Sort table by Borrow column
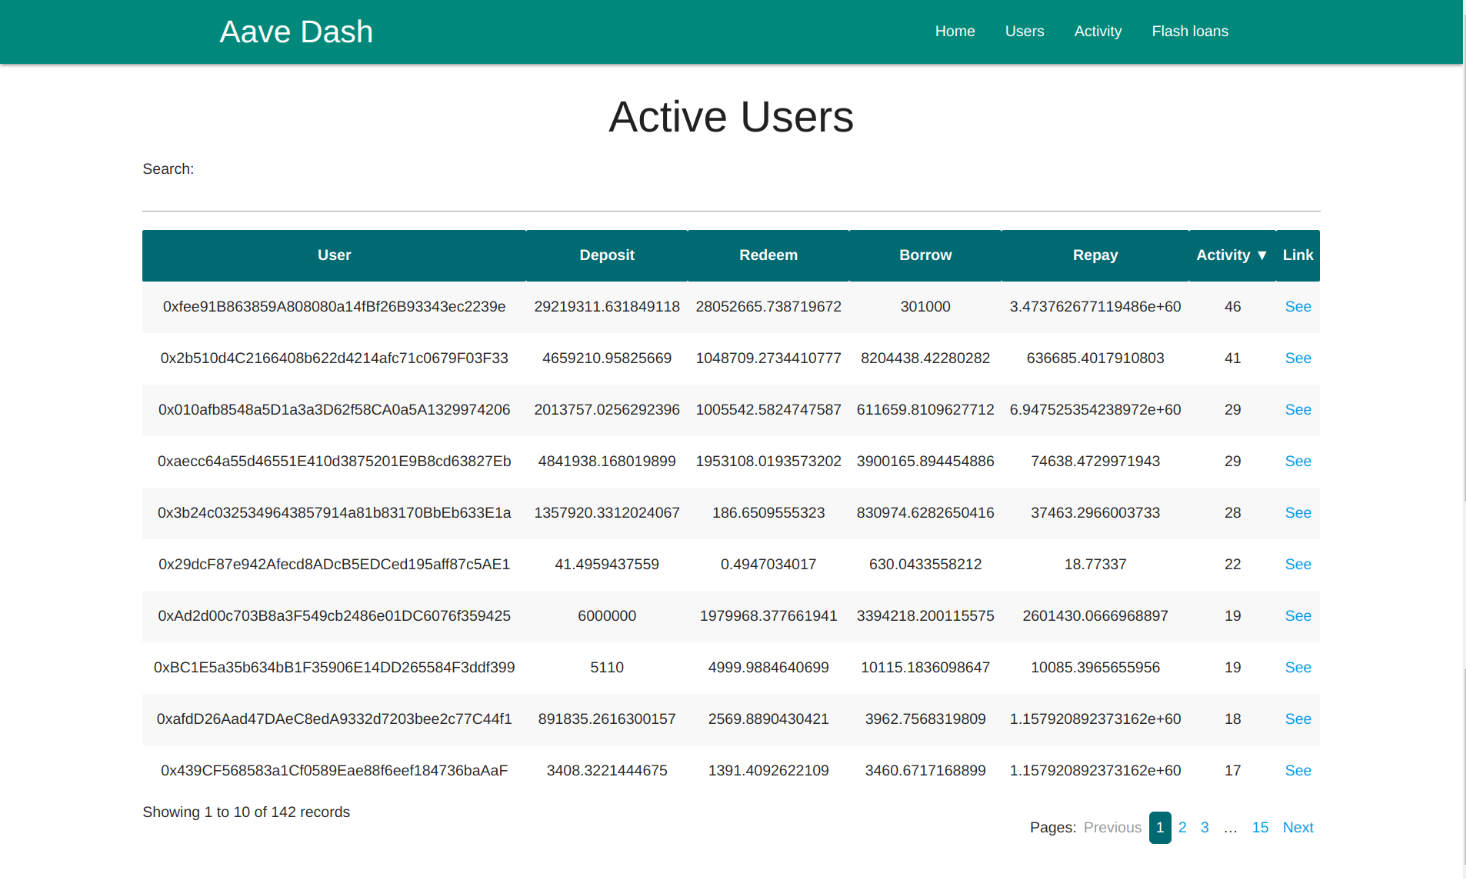The image size is (1466, 879). (925, 255)
